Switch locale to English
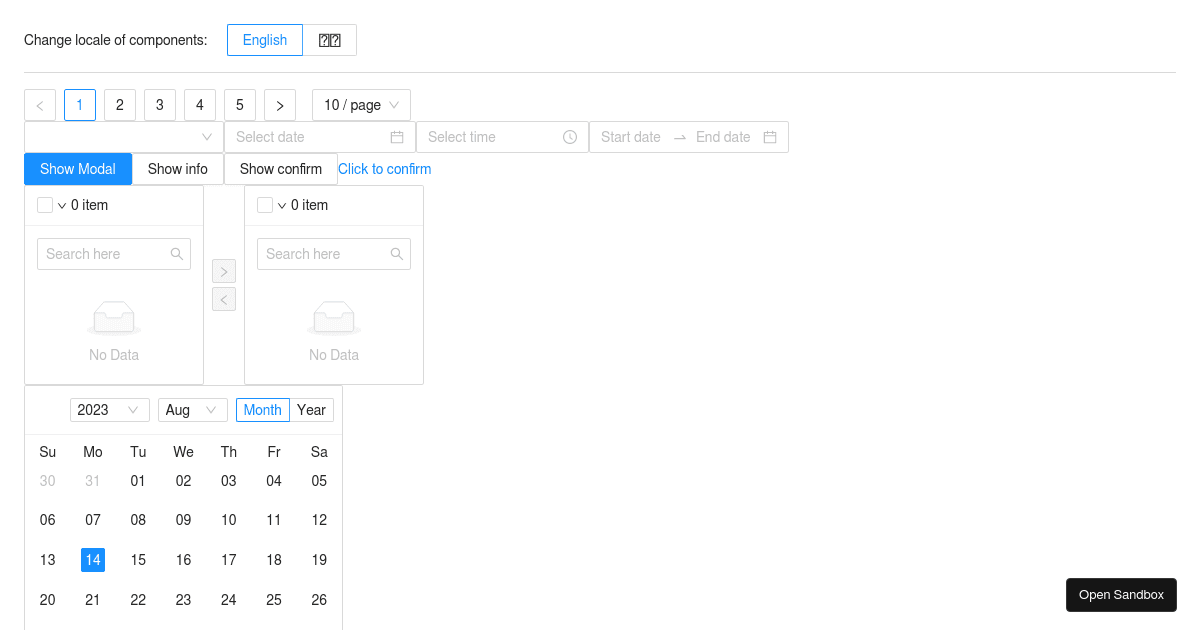 pyautogui.click(x=265, y=40)
